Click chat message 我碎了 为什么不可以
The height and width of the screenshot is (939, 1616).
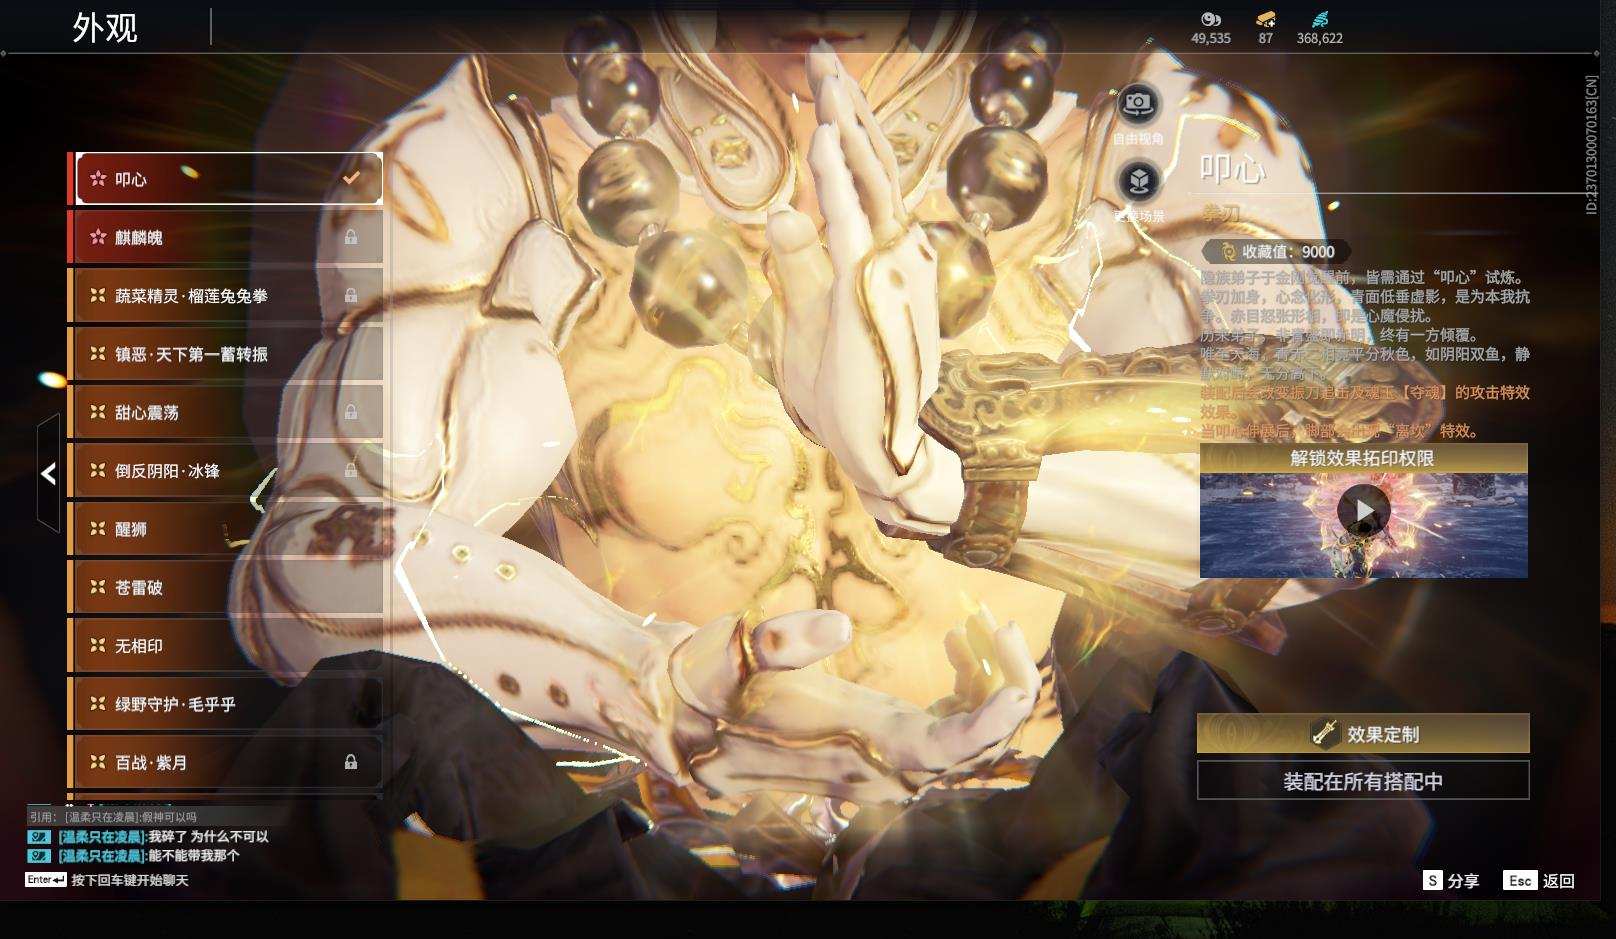pyautogui.click(x=209, y=837)
